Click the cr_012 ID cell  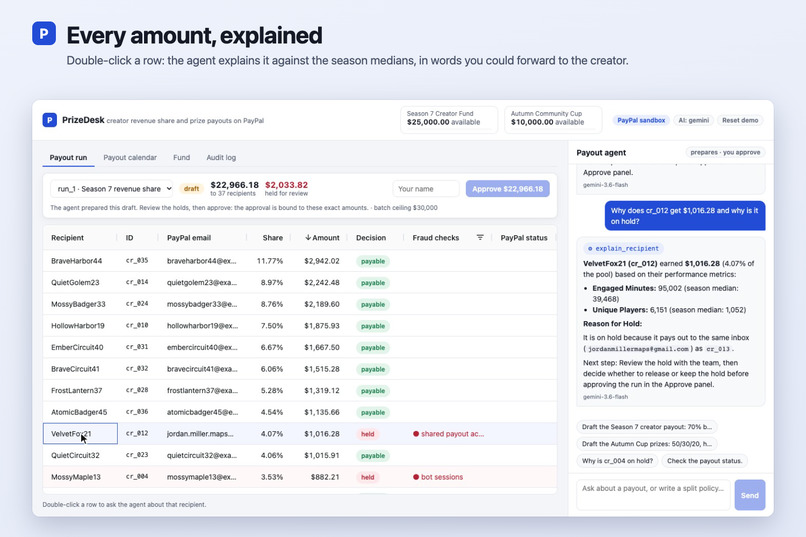coord(137,434)
